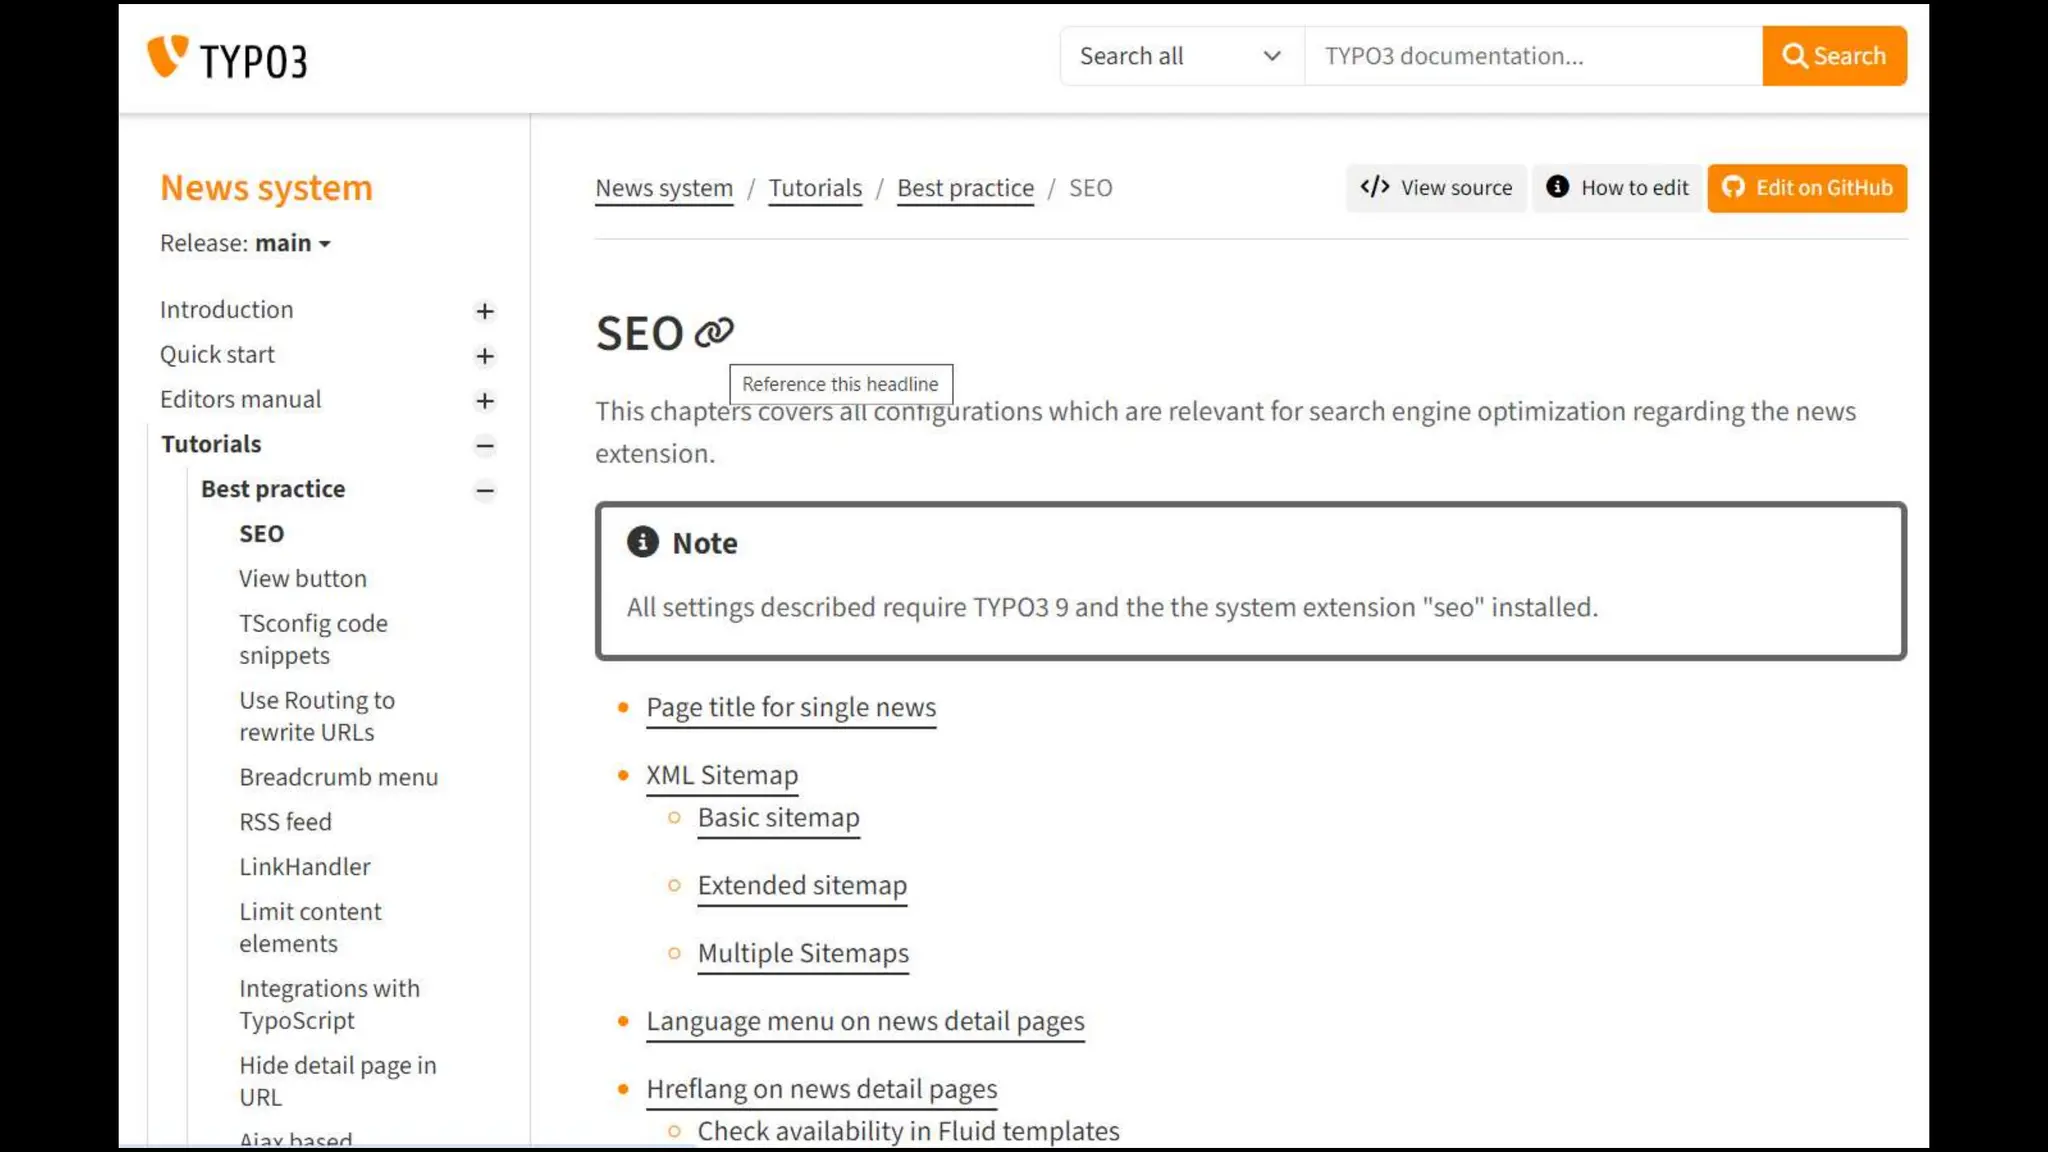Expand the Editors manual section

point(485,401)
